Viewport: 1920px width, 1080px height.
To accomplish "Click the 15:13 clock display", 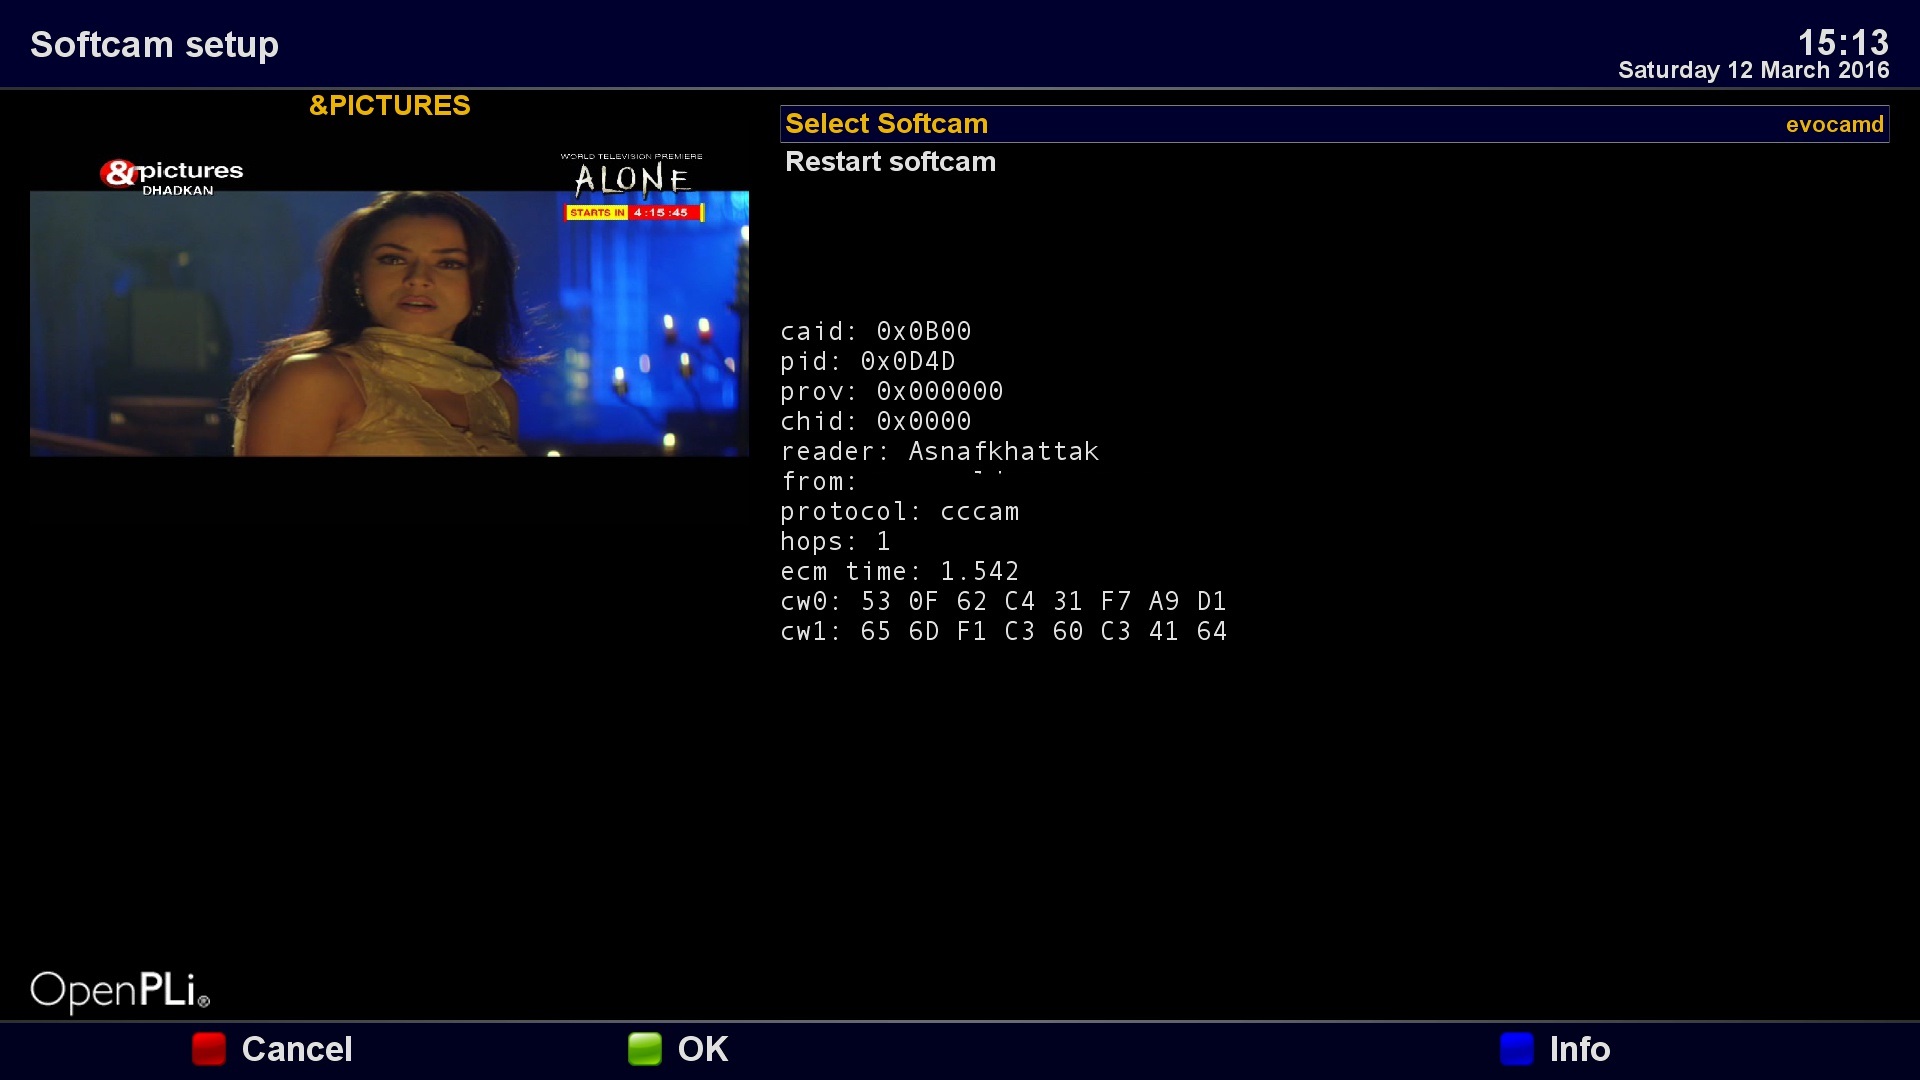I will point(1842,42).
